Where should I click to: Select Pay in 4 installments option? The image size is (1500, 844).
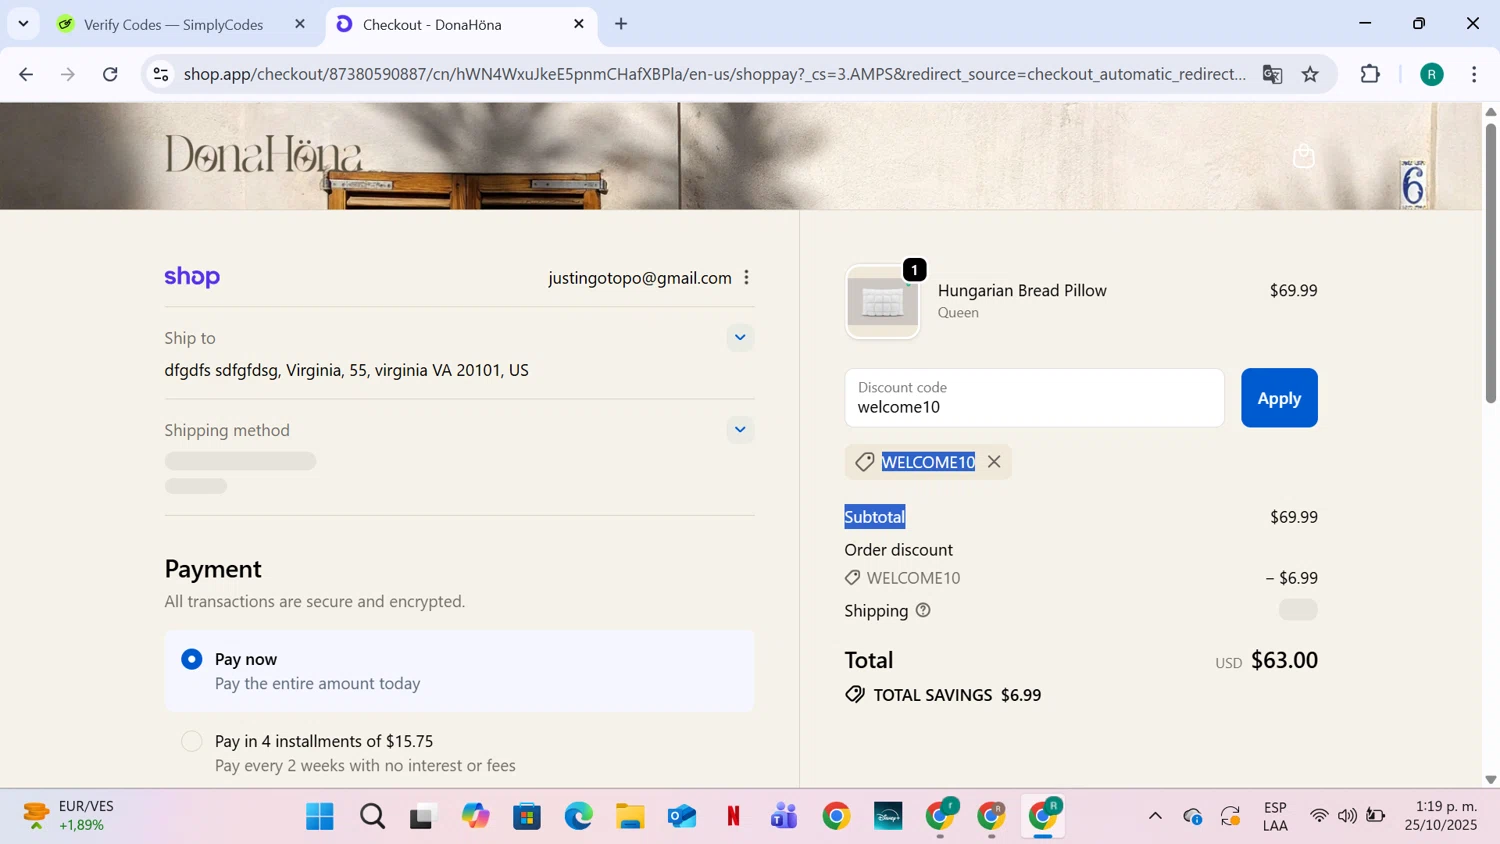point(192,741)
